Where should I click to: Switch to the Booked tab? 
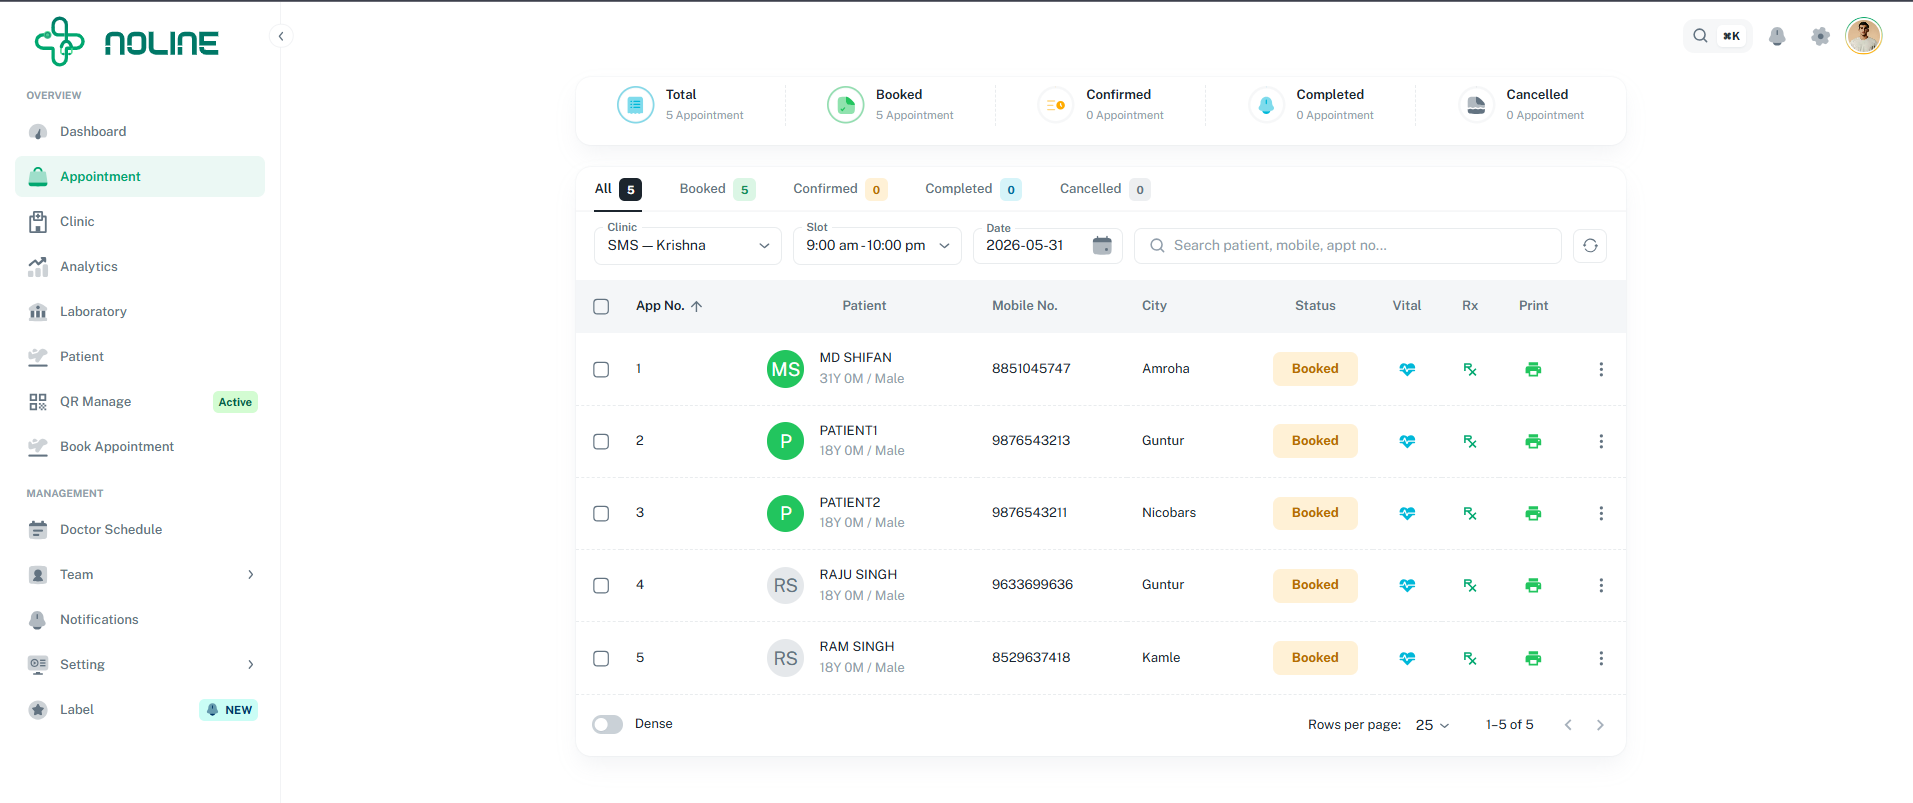coord(717,189)
